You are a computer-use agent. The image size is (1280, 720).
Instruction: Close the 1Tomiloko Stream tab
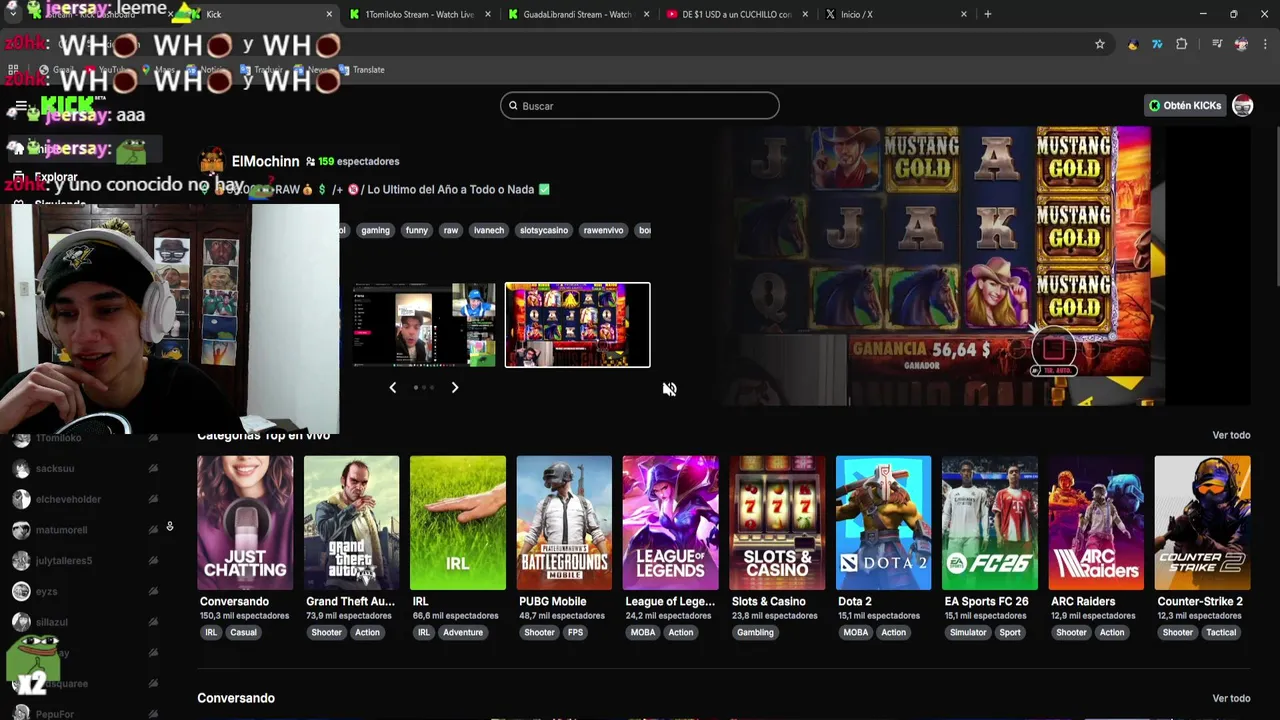(x=488, y=14)
